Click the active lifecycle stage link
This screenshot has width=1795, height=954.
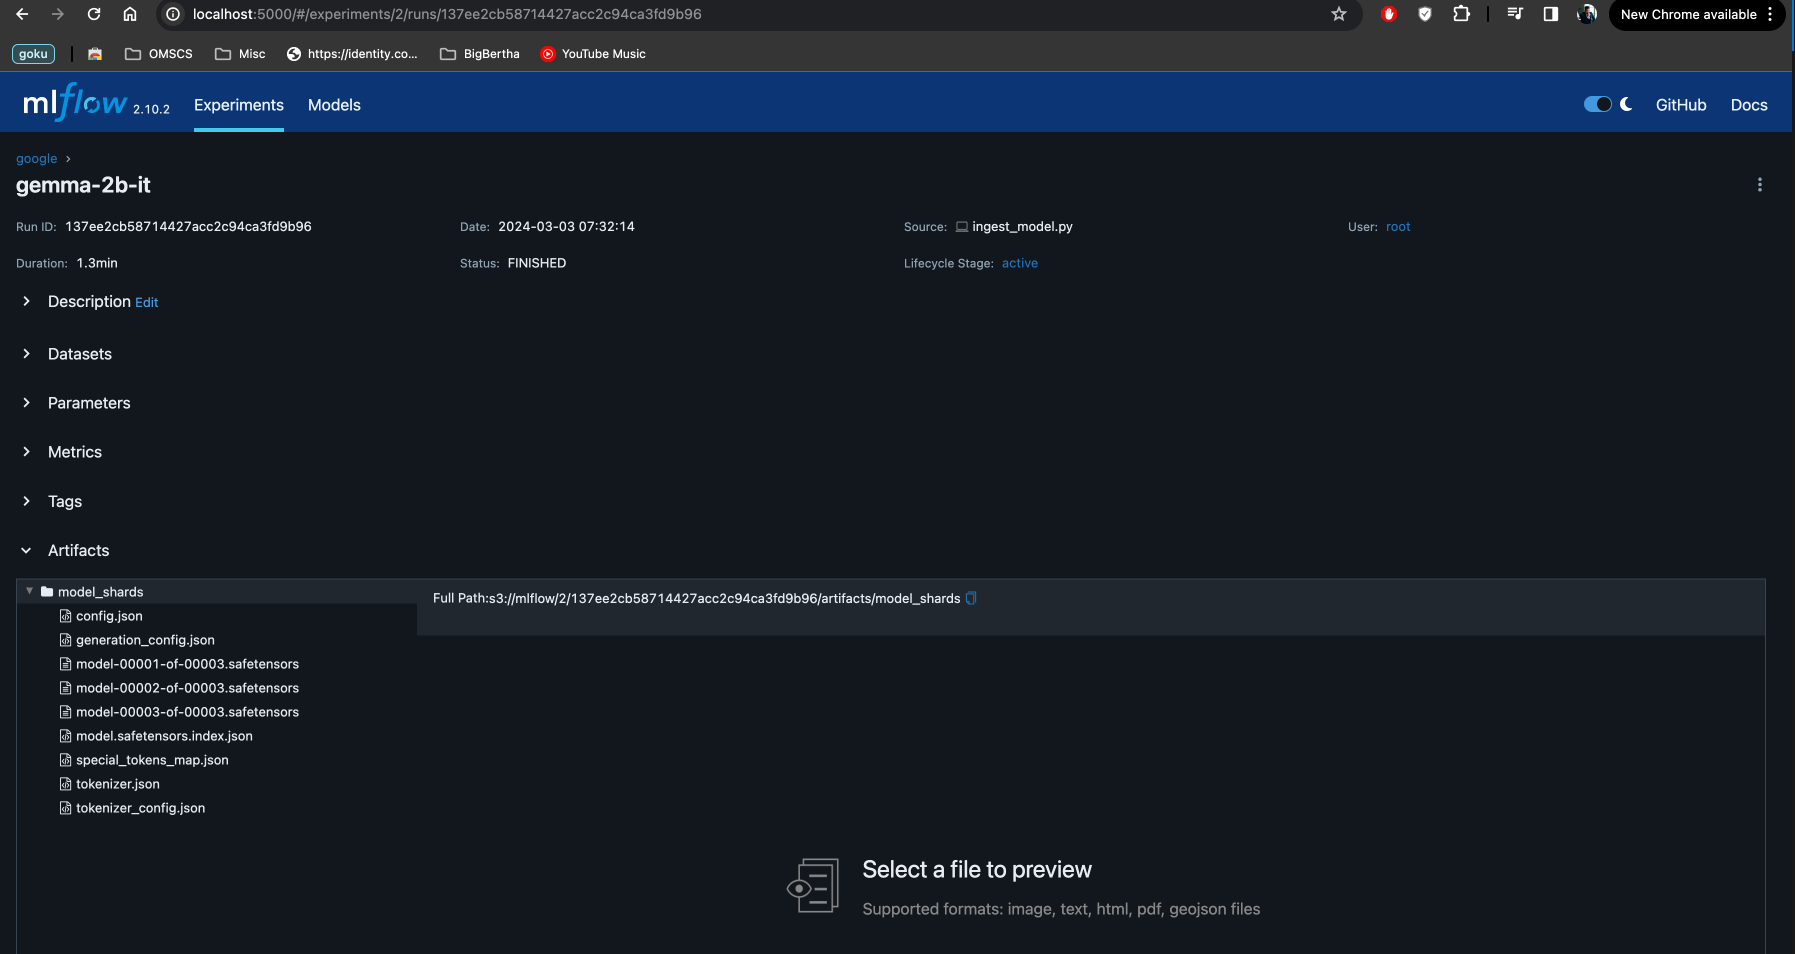(x=1020, y=263)
